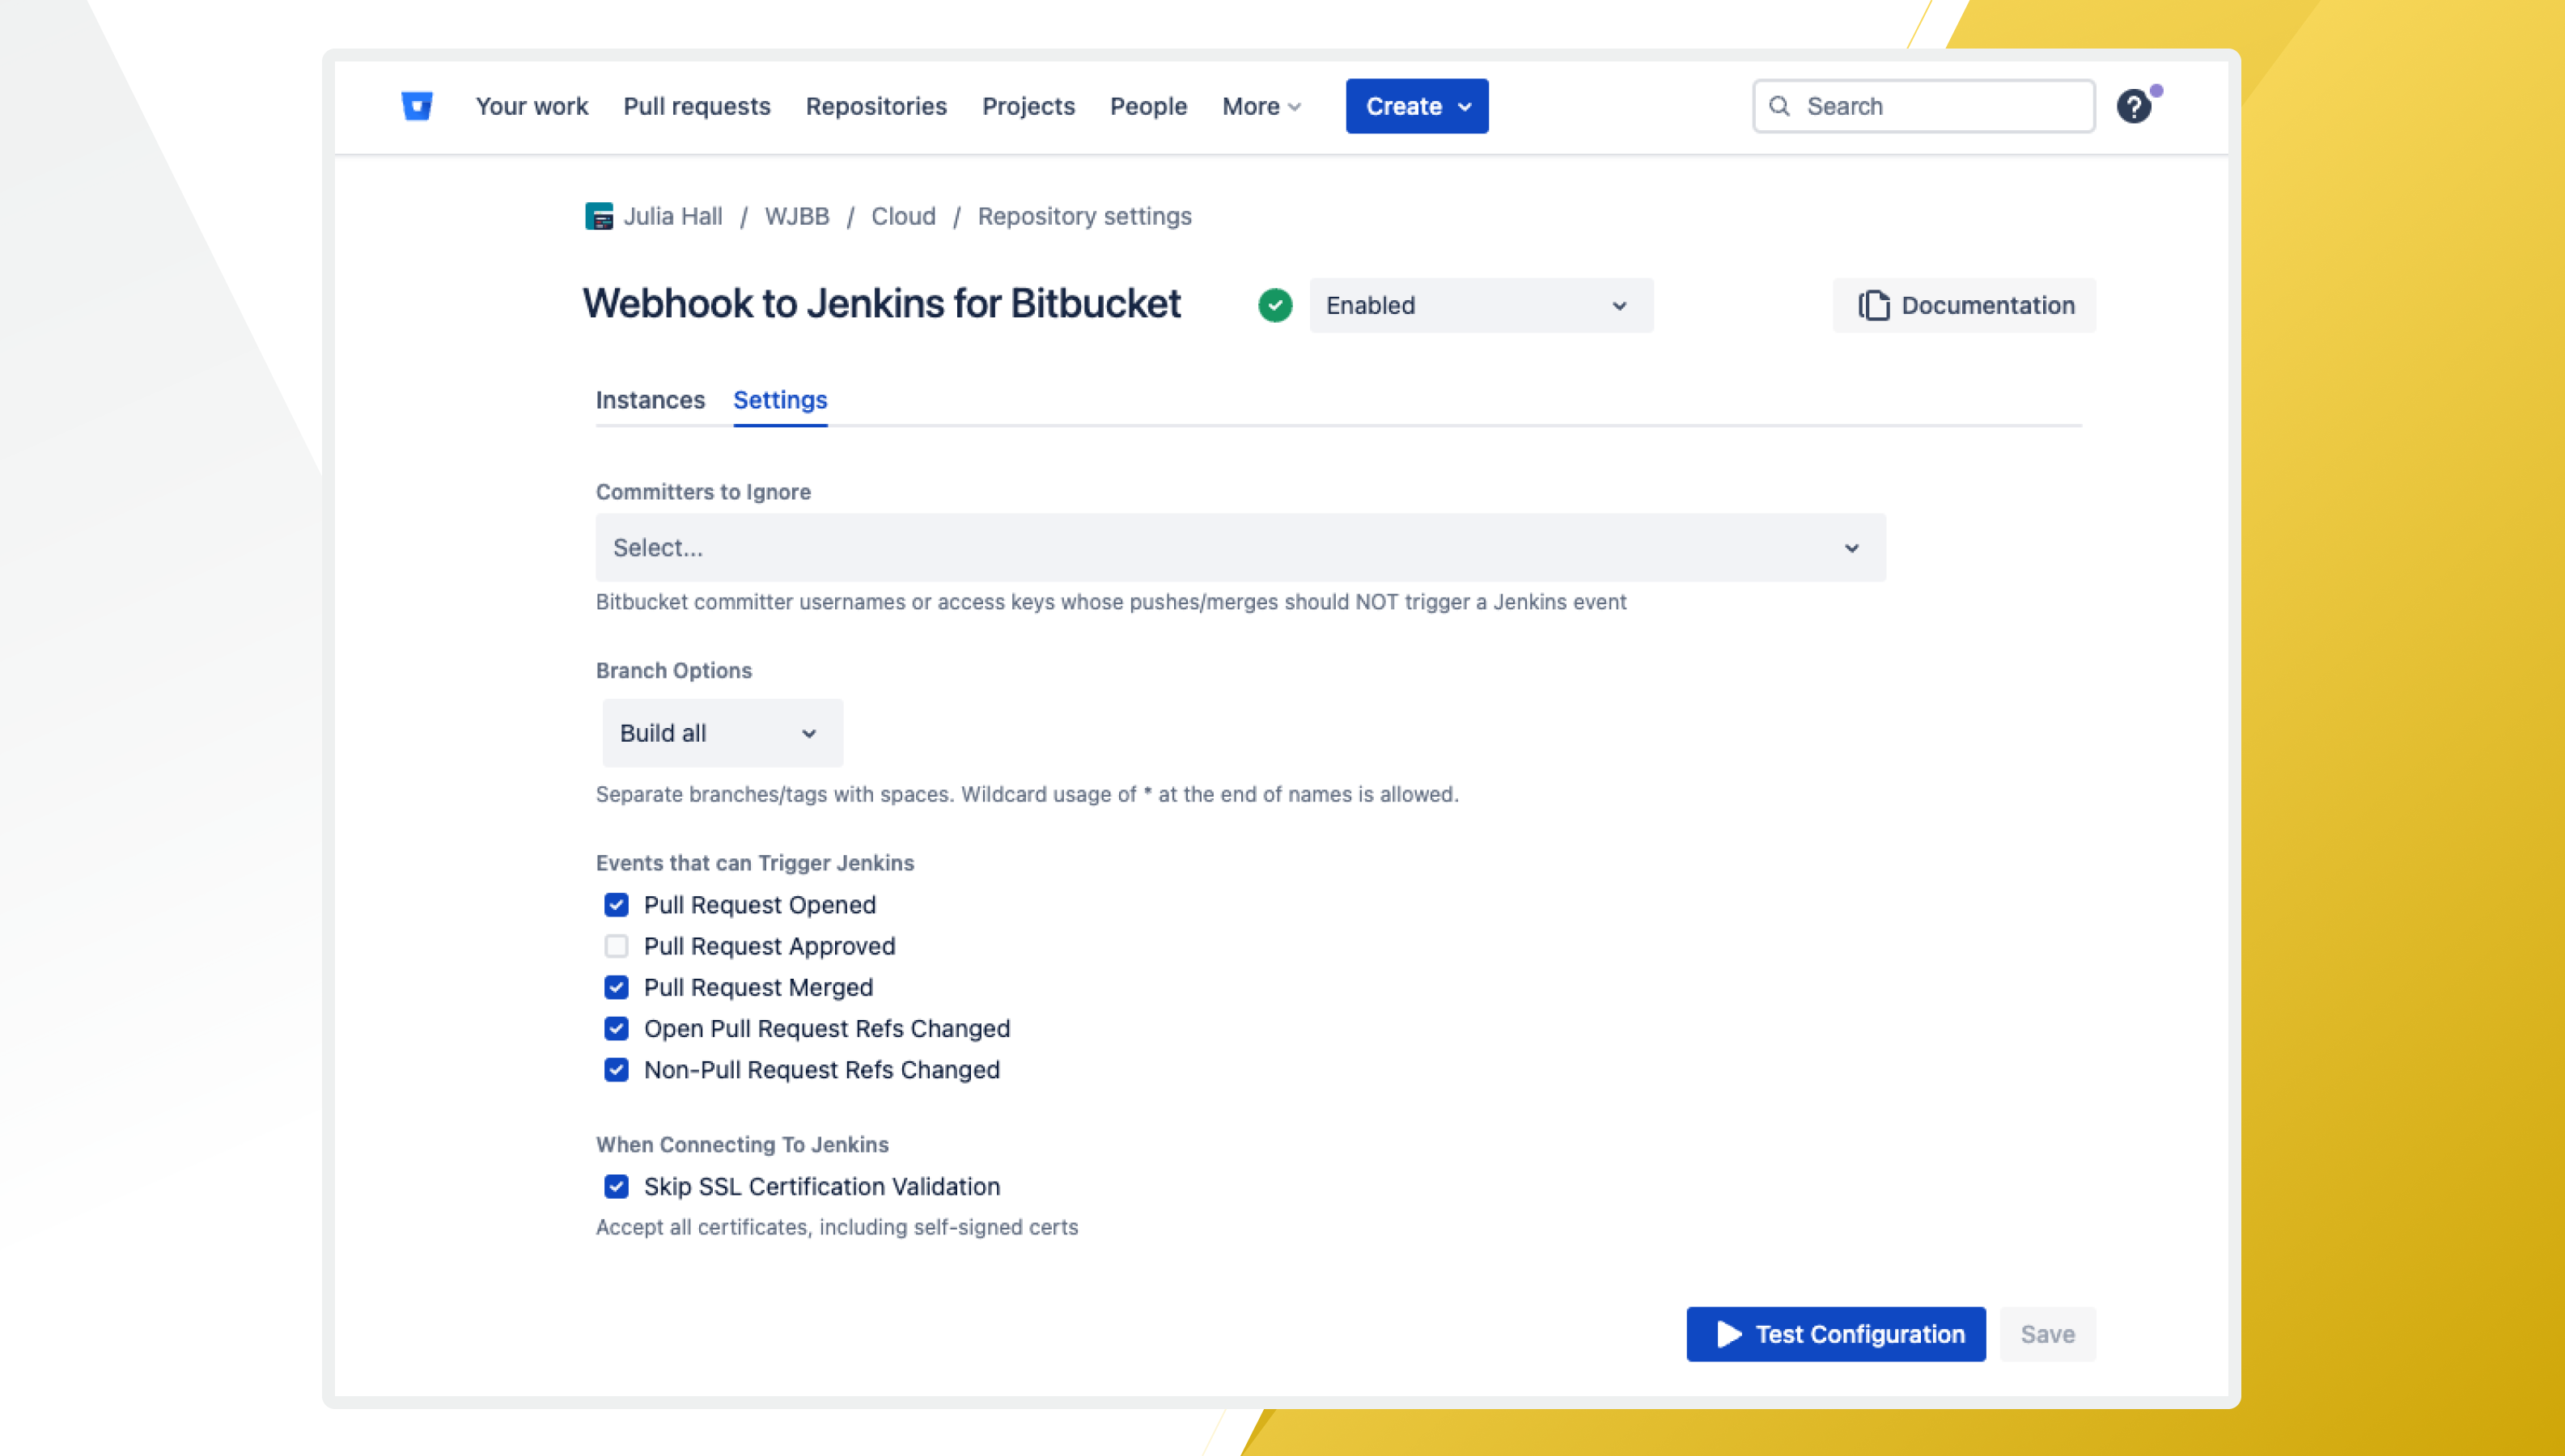Click the Test Configuration button
The image size is (2565, 1456).
click(x=1835, y=1334)
